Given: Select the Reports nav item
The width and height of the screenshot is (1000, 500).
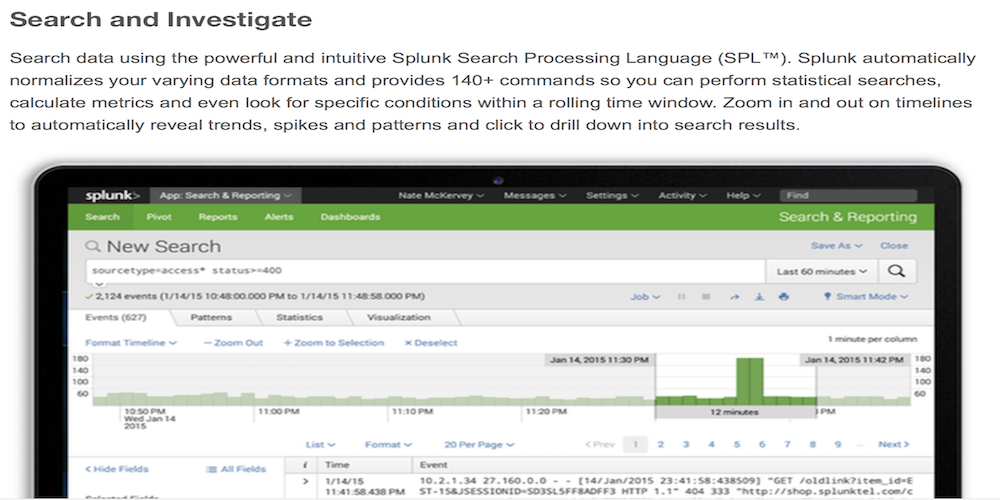Looking at the screenshot, I should (x=217, y=217).
